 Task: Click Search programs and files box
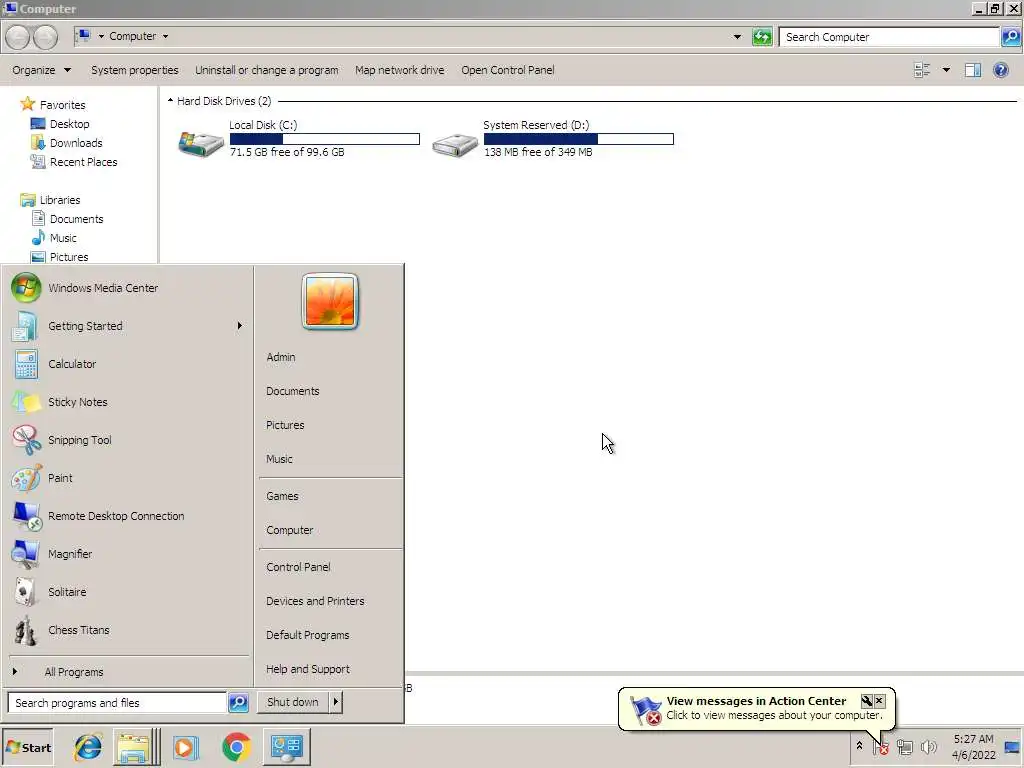(117, 703)
